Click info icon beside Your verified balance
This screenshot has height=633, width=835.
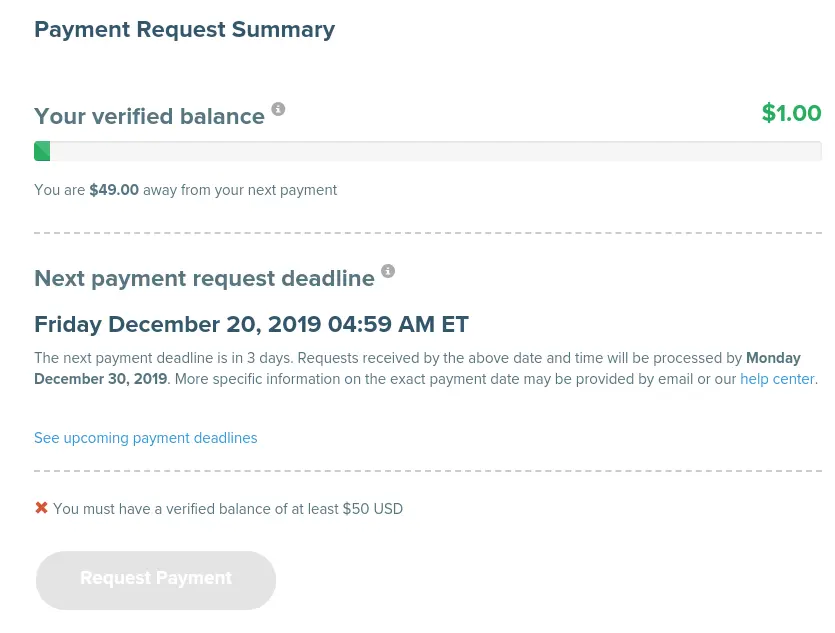[x=278, y=109]
